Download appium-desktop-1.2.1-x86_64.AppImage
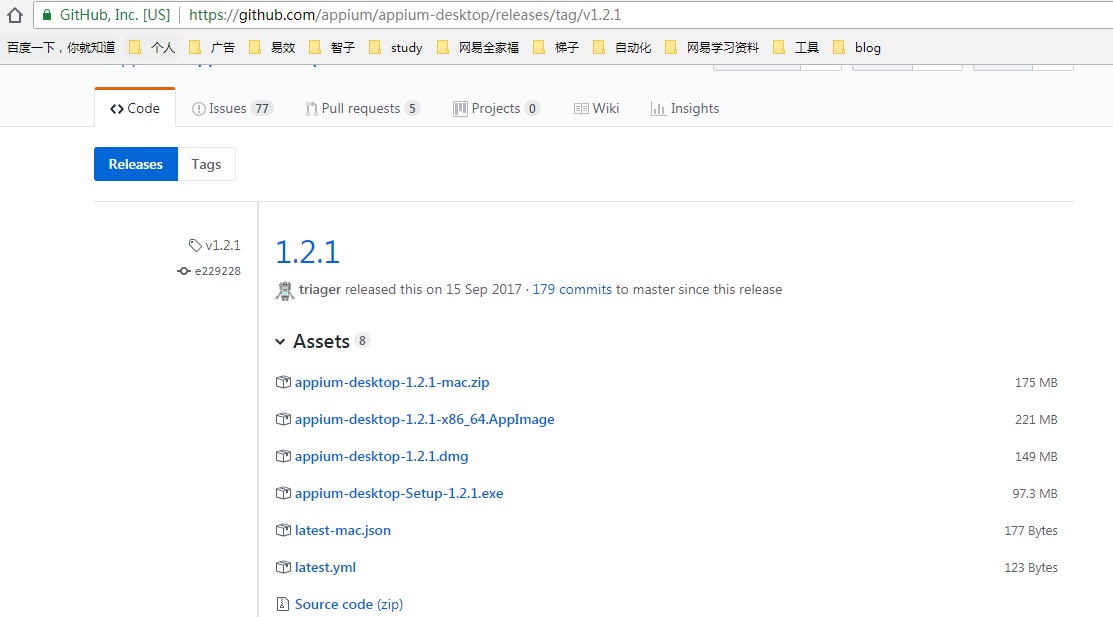The width and height of the screenshot is (1113, 617). coord(424,419)
